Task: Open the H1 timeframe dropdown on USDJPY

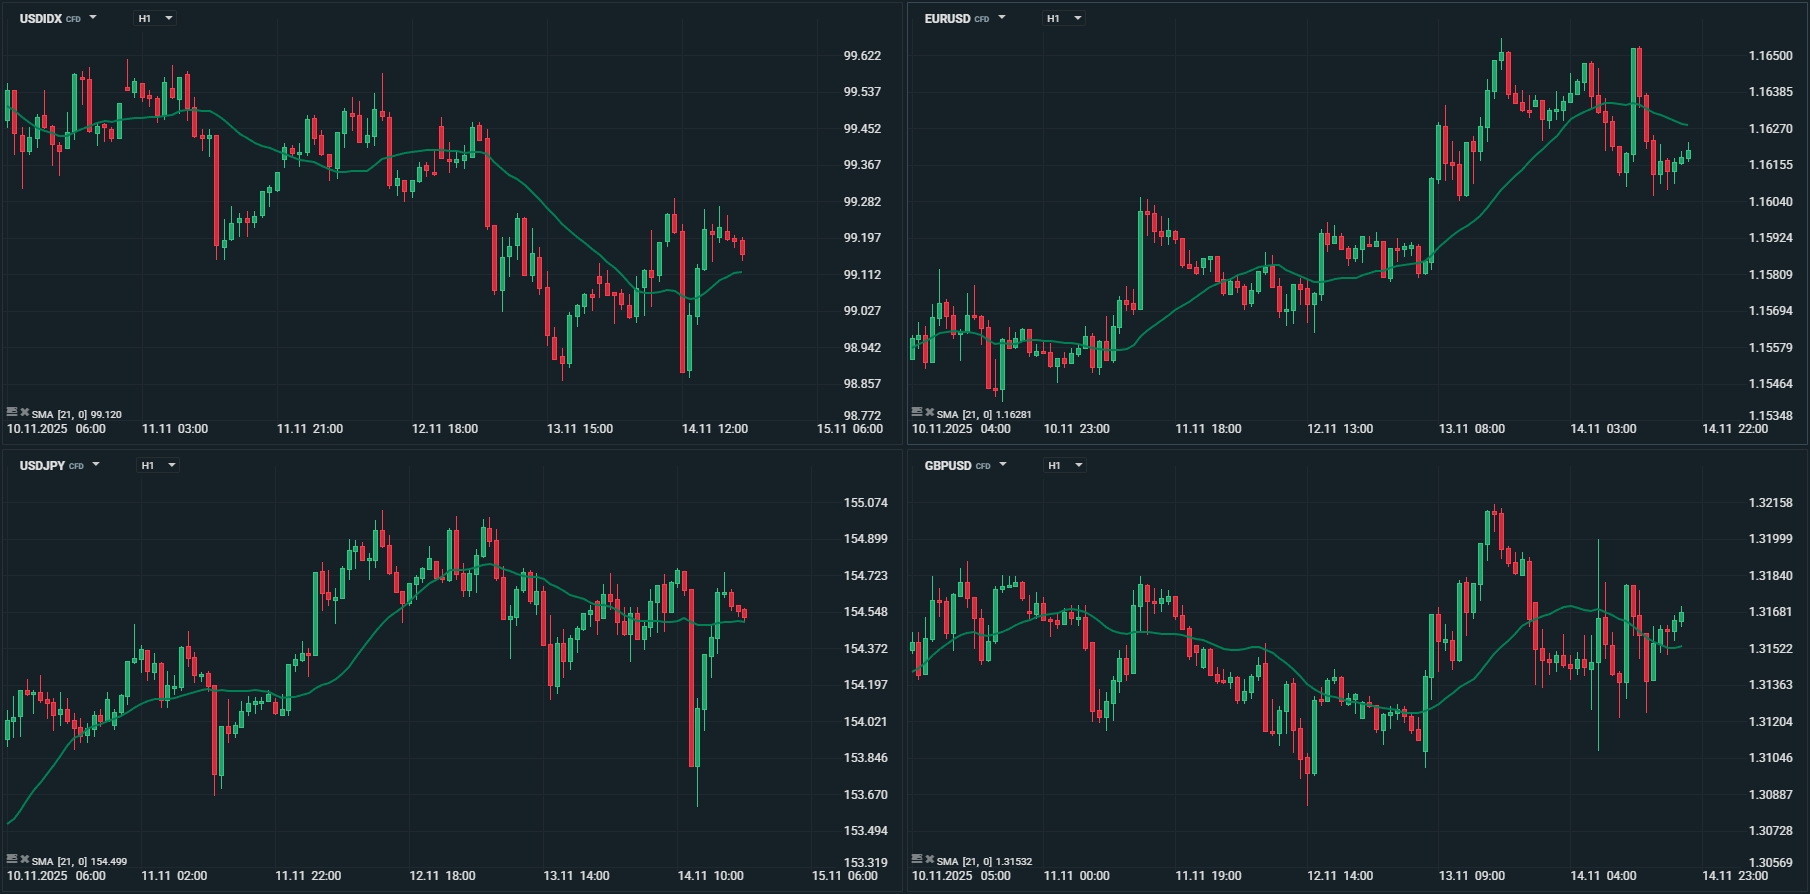Action: (x=158, y=465)
